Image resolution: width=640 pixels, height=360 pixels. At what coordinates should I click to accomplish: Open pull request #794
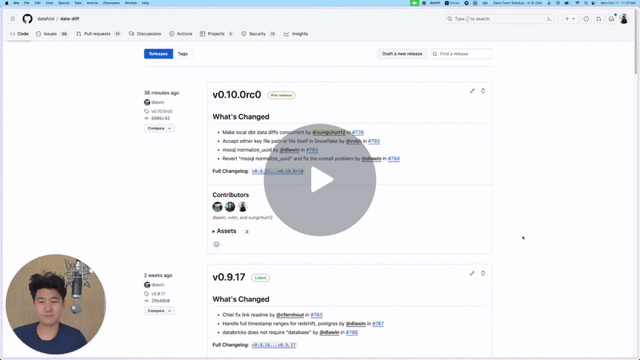tap(394, 159)
